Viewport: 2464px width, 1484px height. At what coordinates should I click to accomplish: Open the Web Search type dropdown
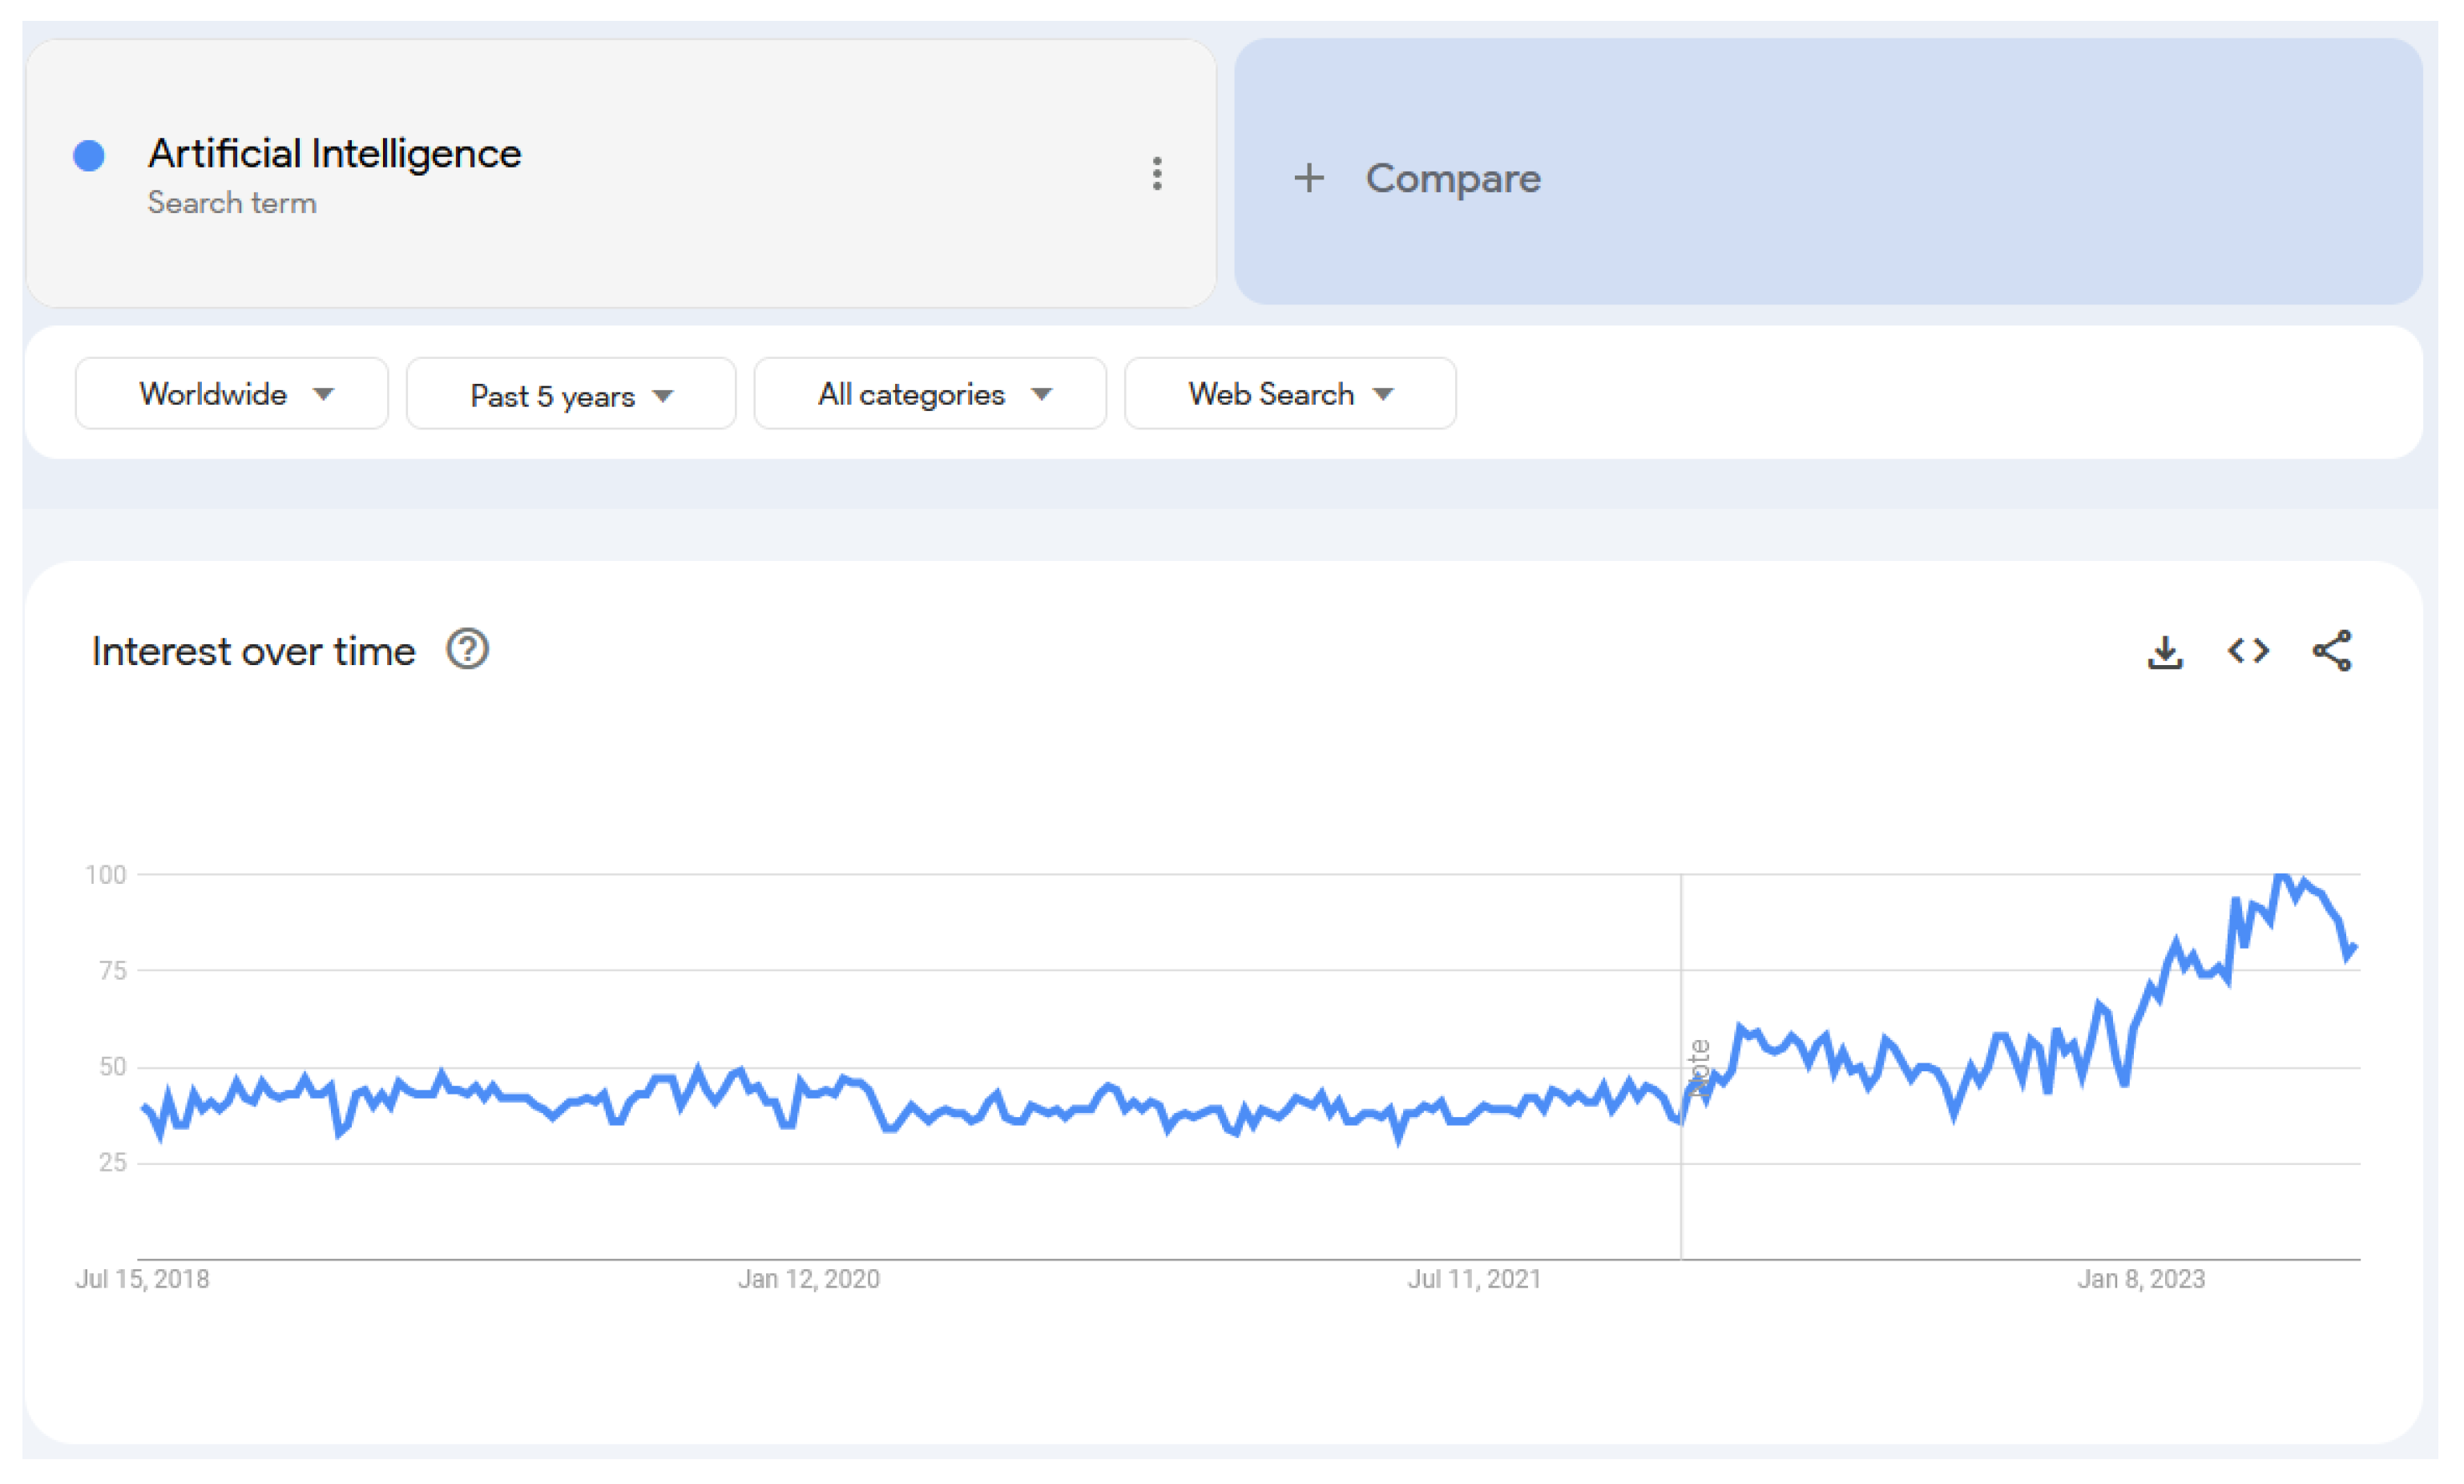[x=1289, y=394]
